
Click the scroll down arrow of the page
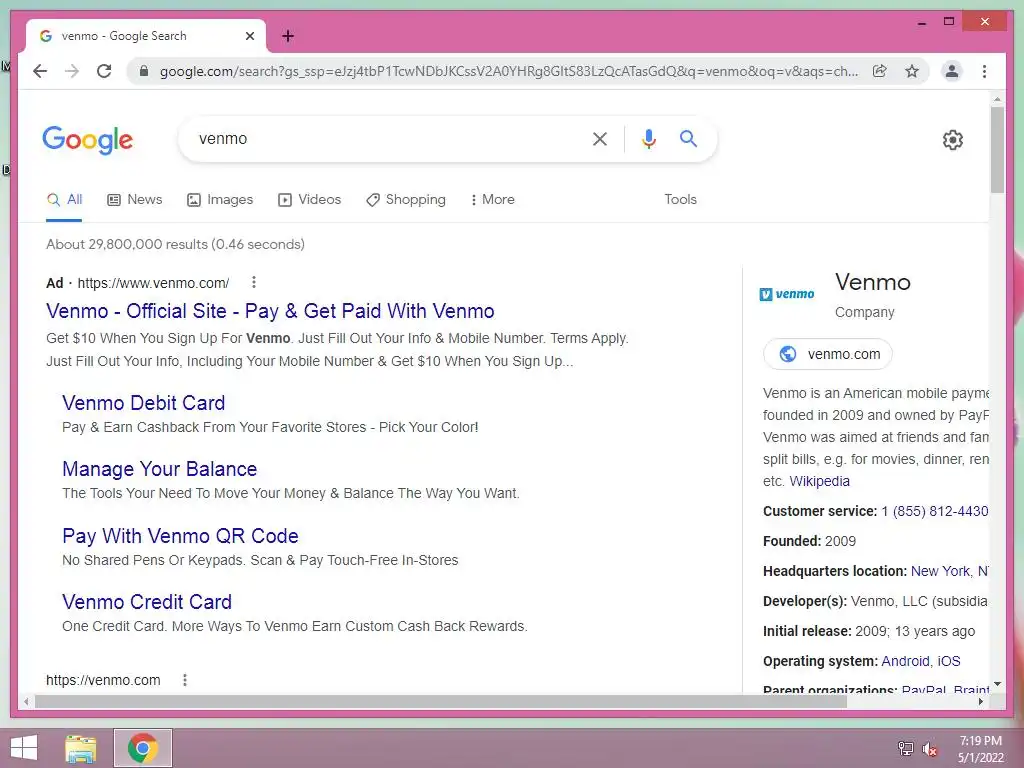tap(997, 684)
